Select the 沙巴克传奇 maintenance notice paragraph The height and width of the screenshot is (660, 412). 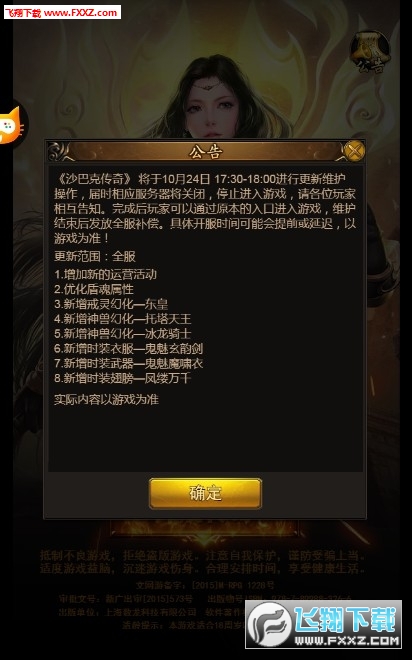click(205, 209)
